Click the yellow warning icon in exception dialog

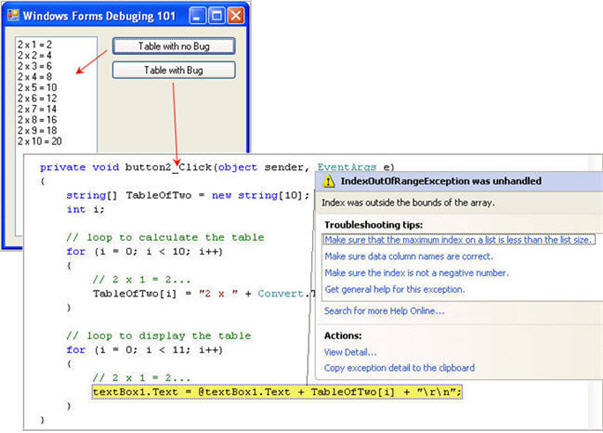tap(328, 181)
